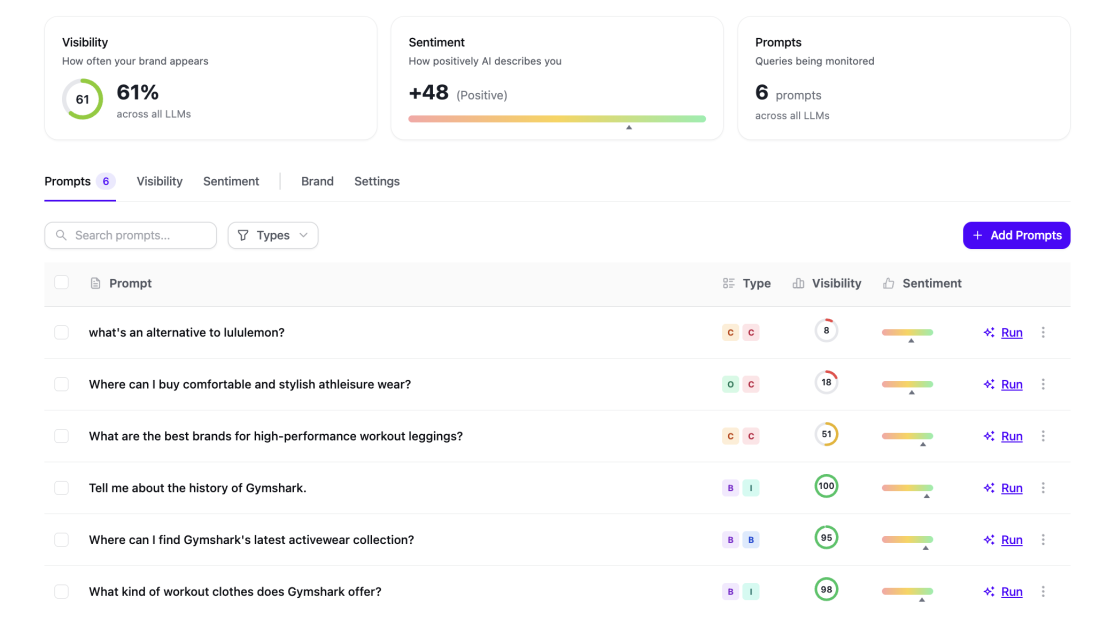Run the Gymshark workout clothes prompt
1100x637 pixels.
[x=1011, y=591]
